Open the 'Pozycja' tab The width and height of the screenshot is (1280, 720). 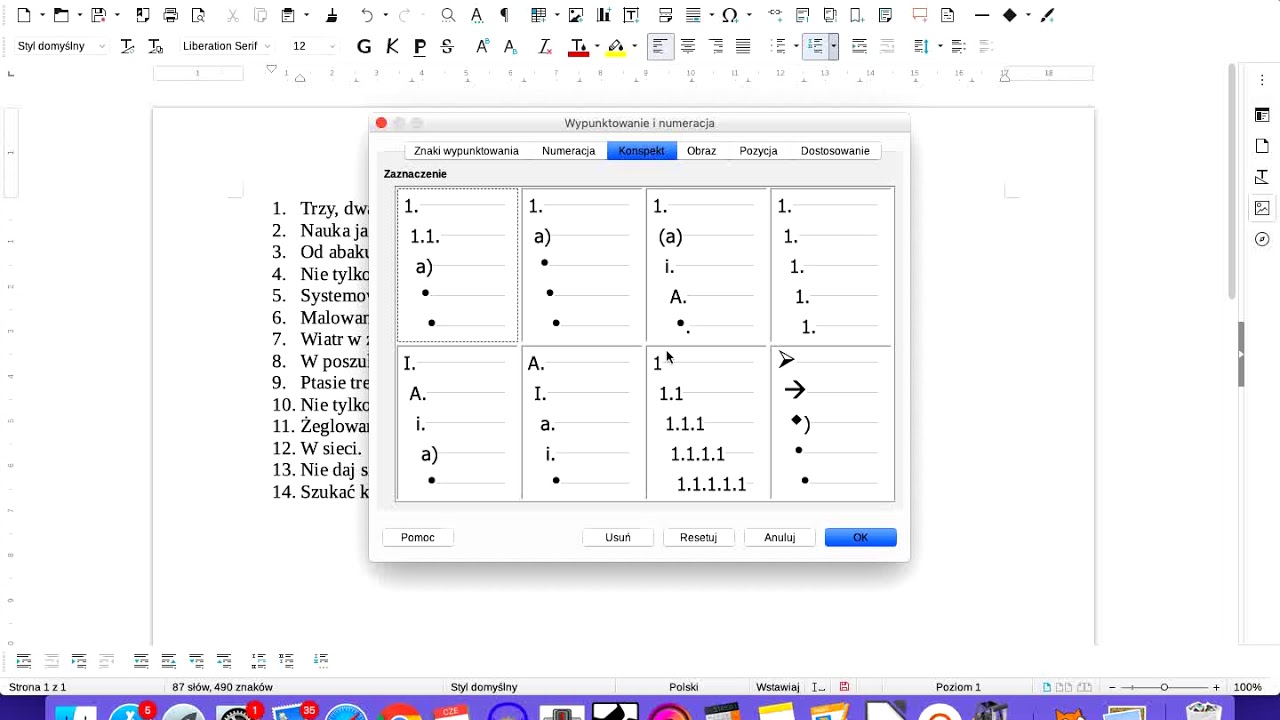click(758, 151)
